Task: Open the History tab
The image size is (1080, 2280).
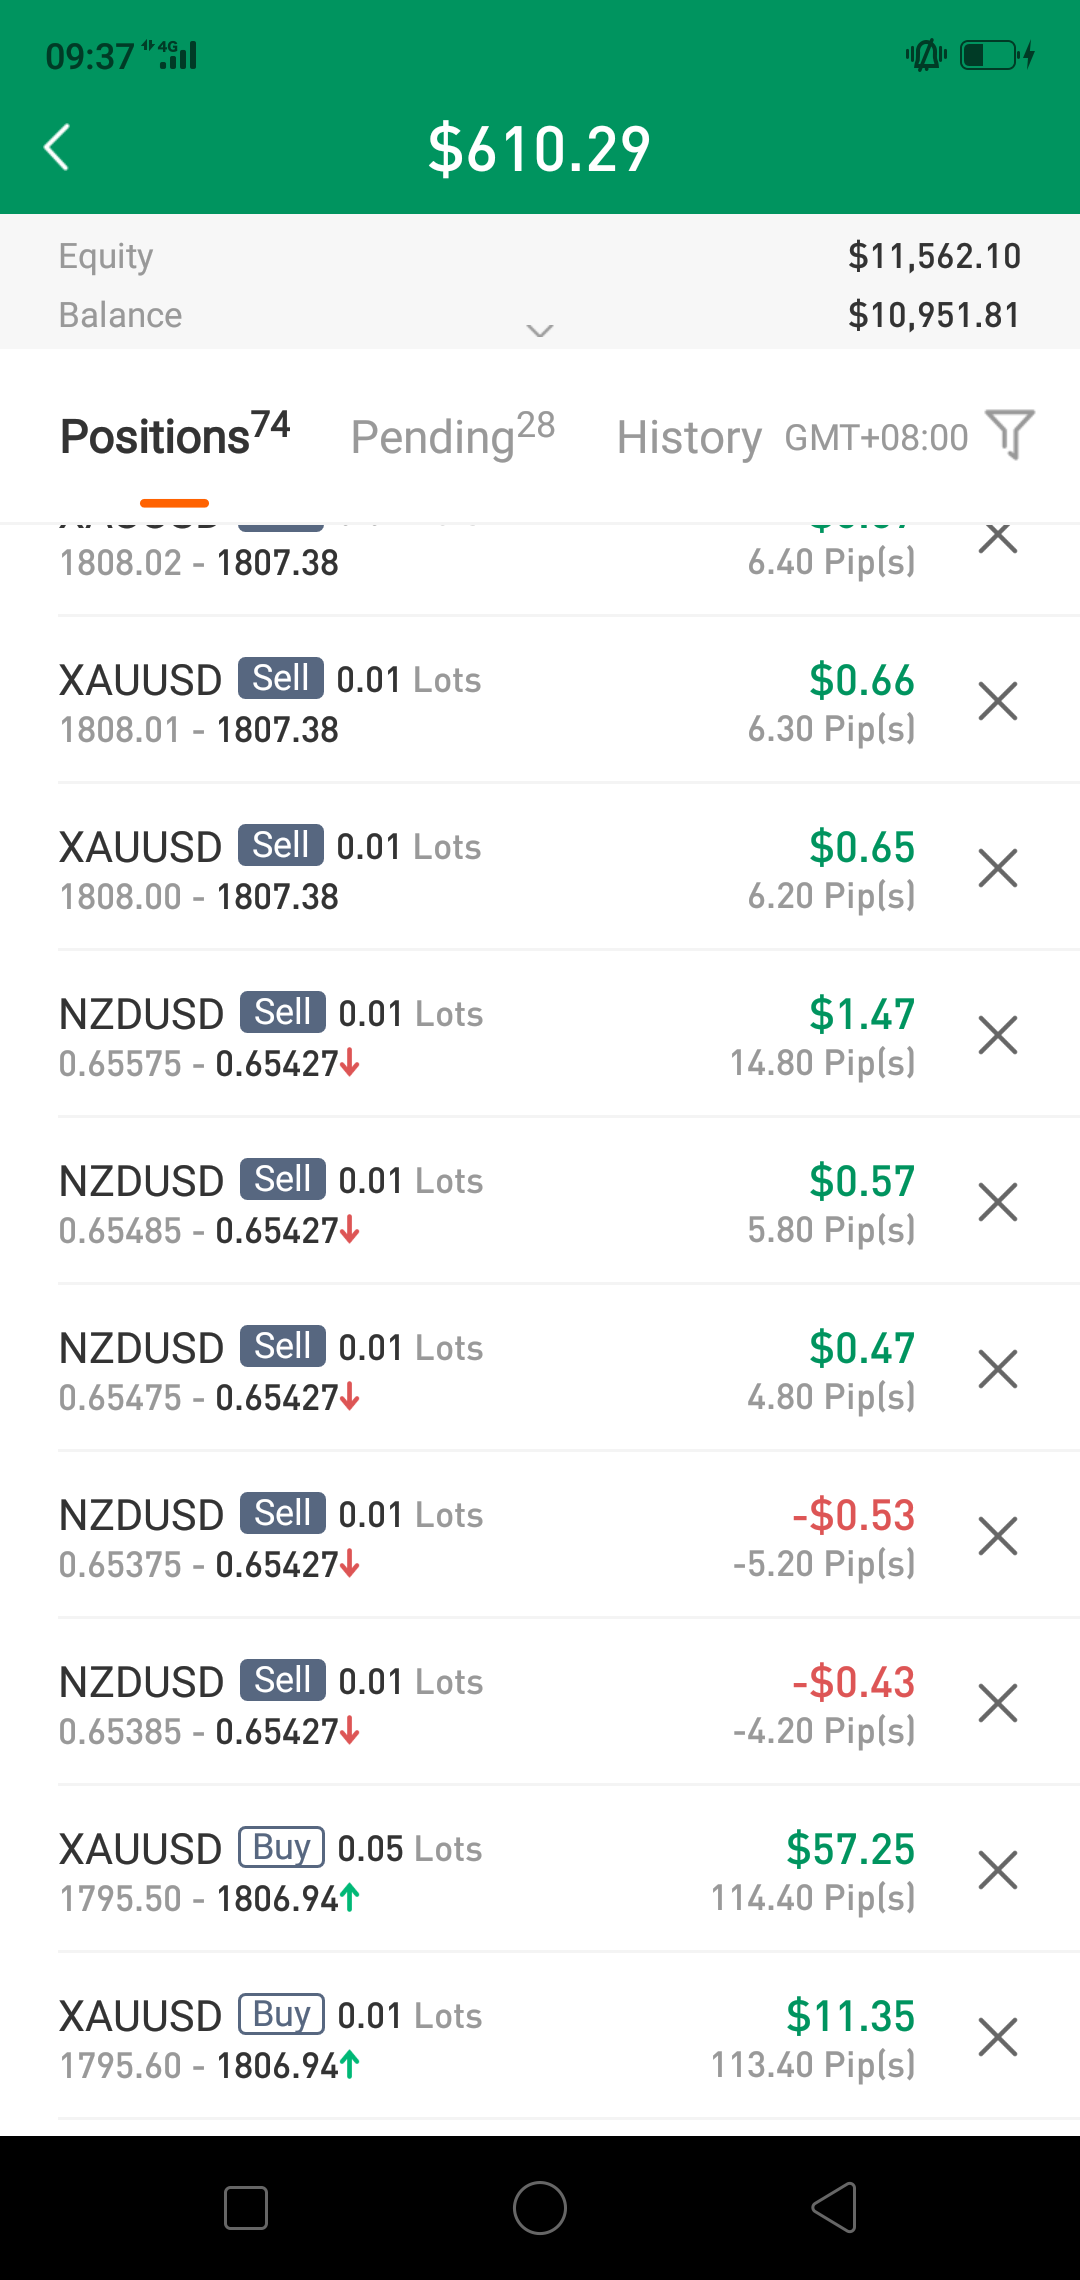Action: tap(689, 438)
